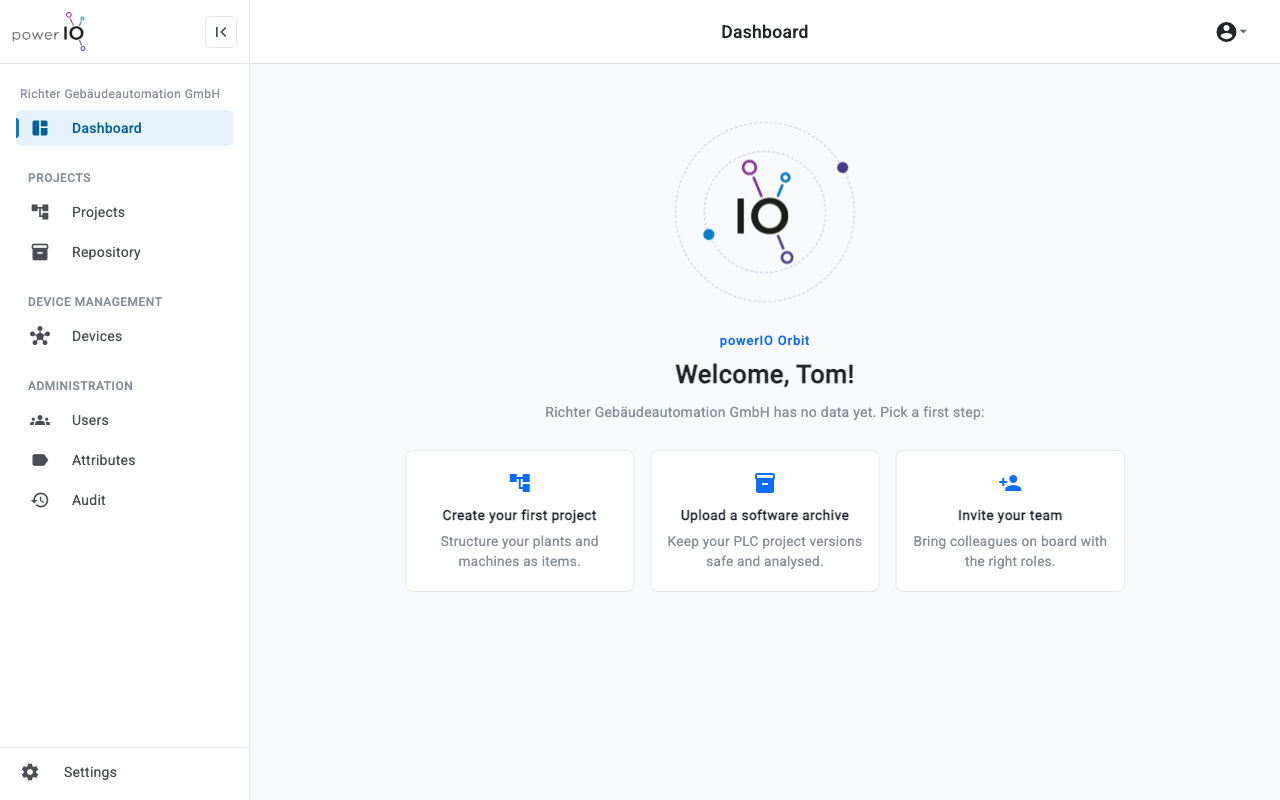Click 'Structure your plants and machines' description
This screenshot has height=800, width=1280.
tap(520, 551)
